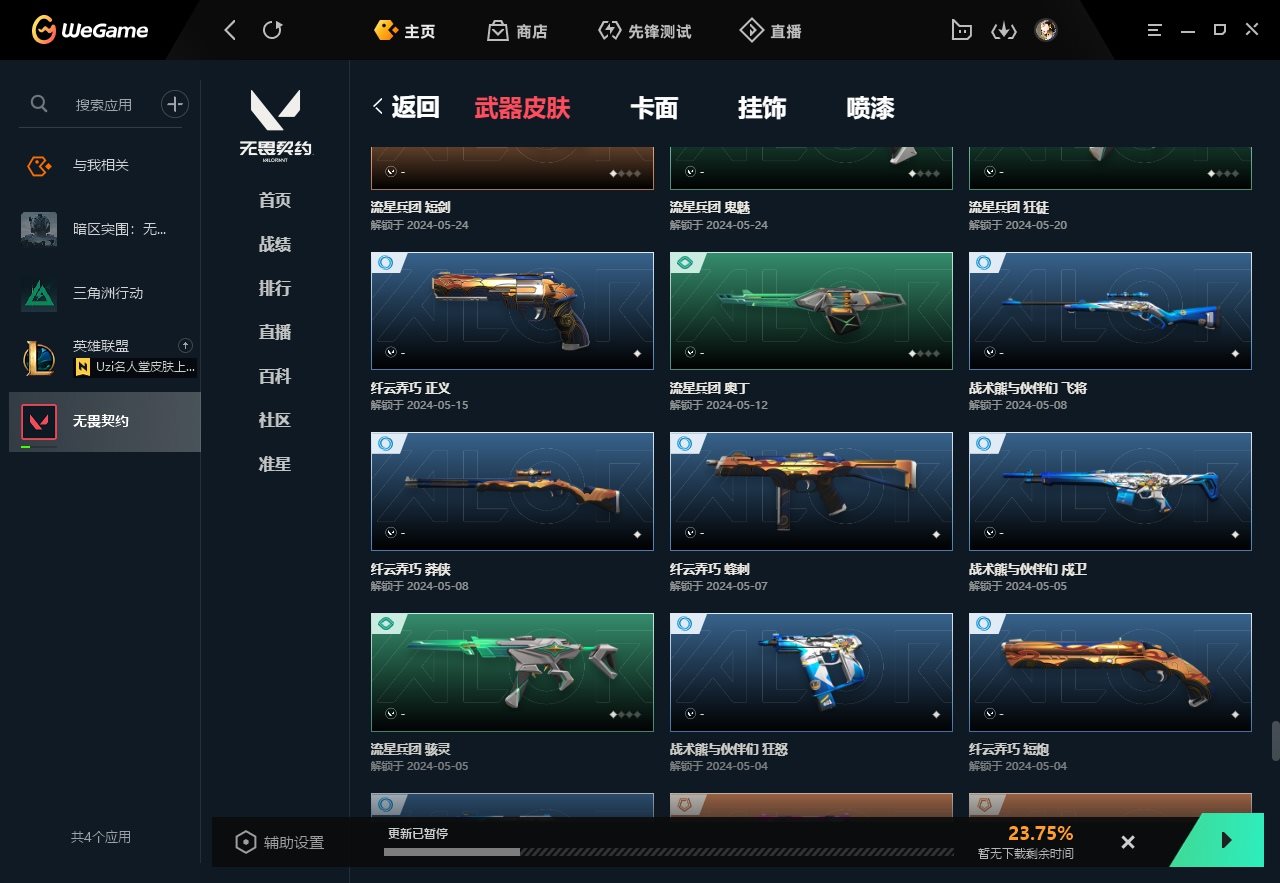The height and width of the screenshot is (883, 1280).
Task: Open the download manager icon
Action: click(1003, 31)
